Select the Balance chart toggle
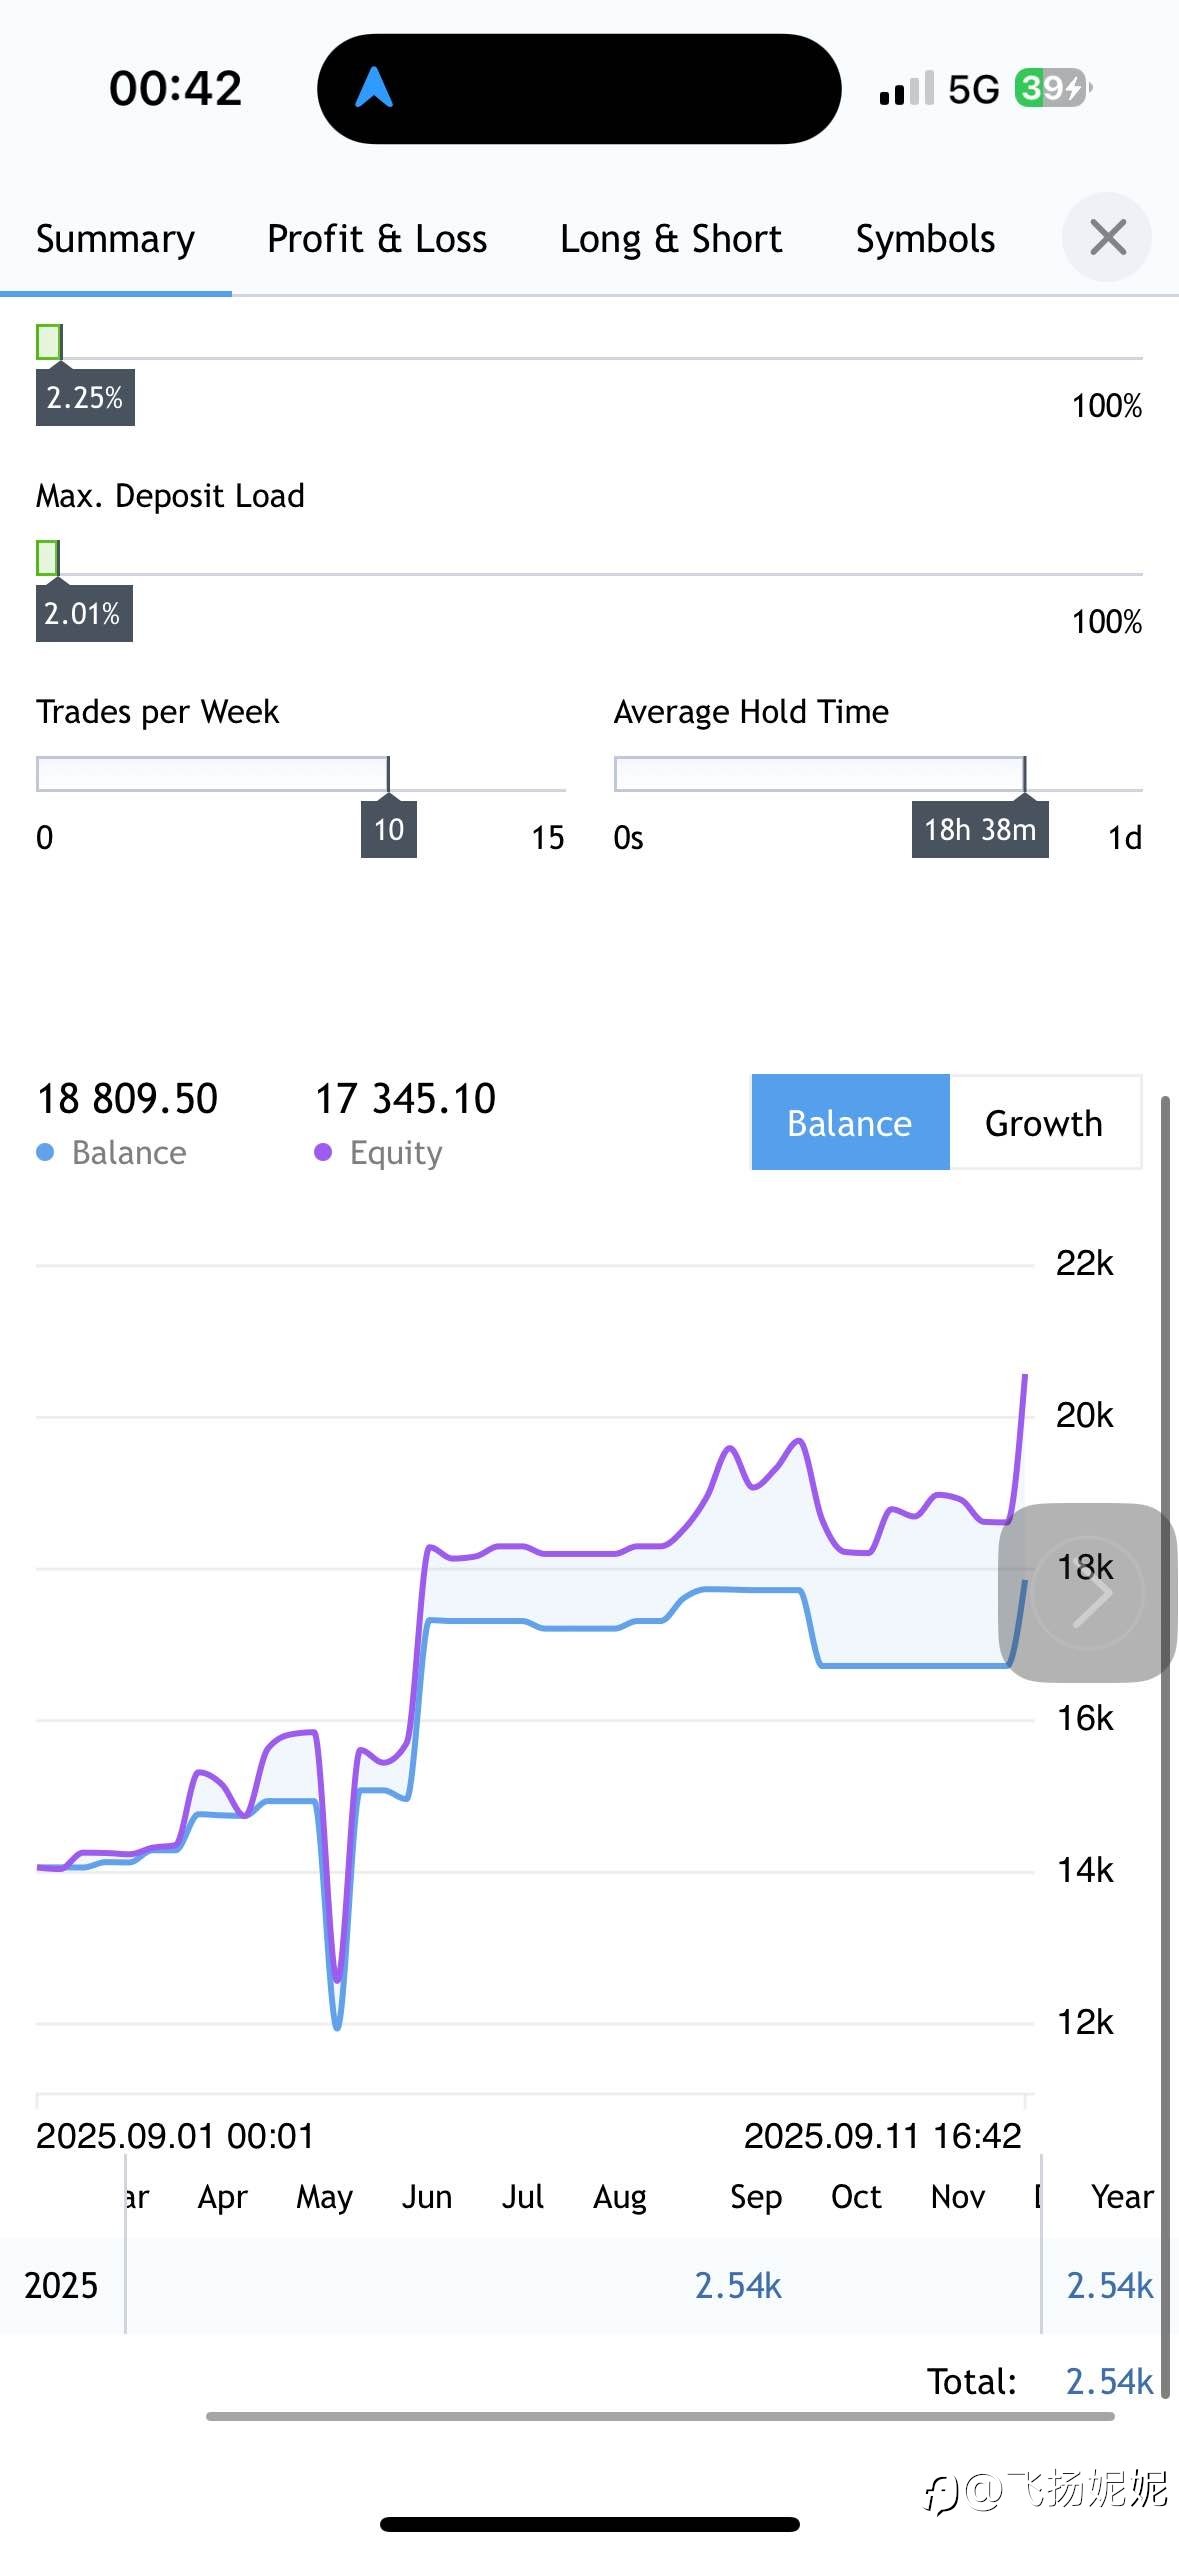 pos(850,1123)
